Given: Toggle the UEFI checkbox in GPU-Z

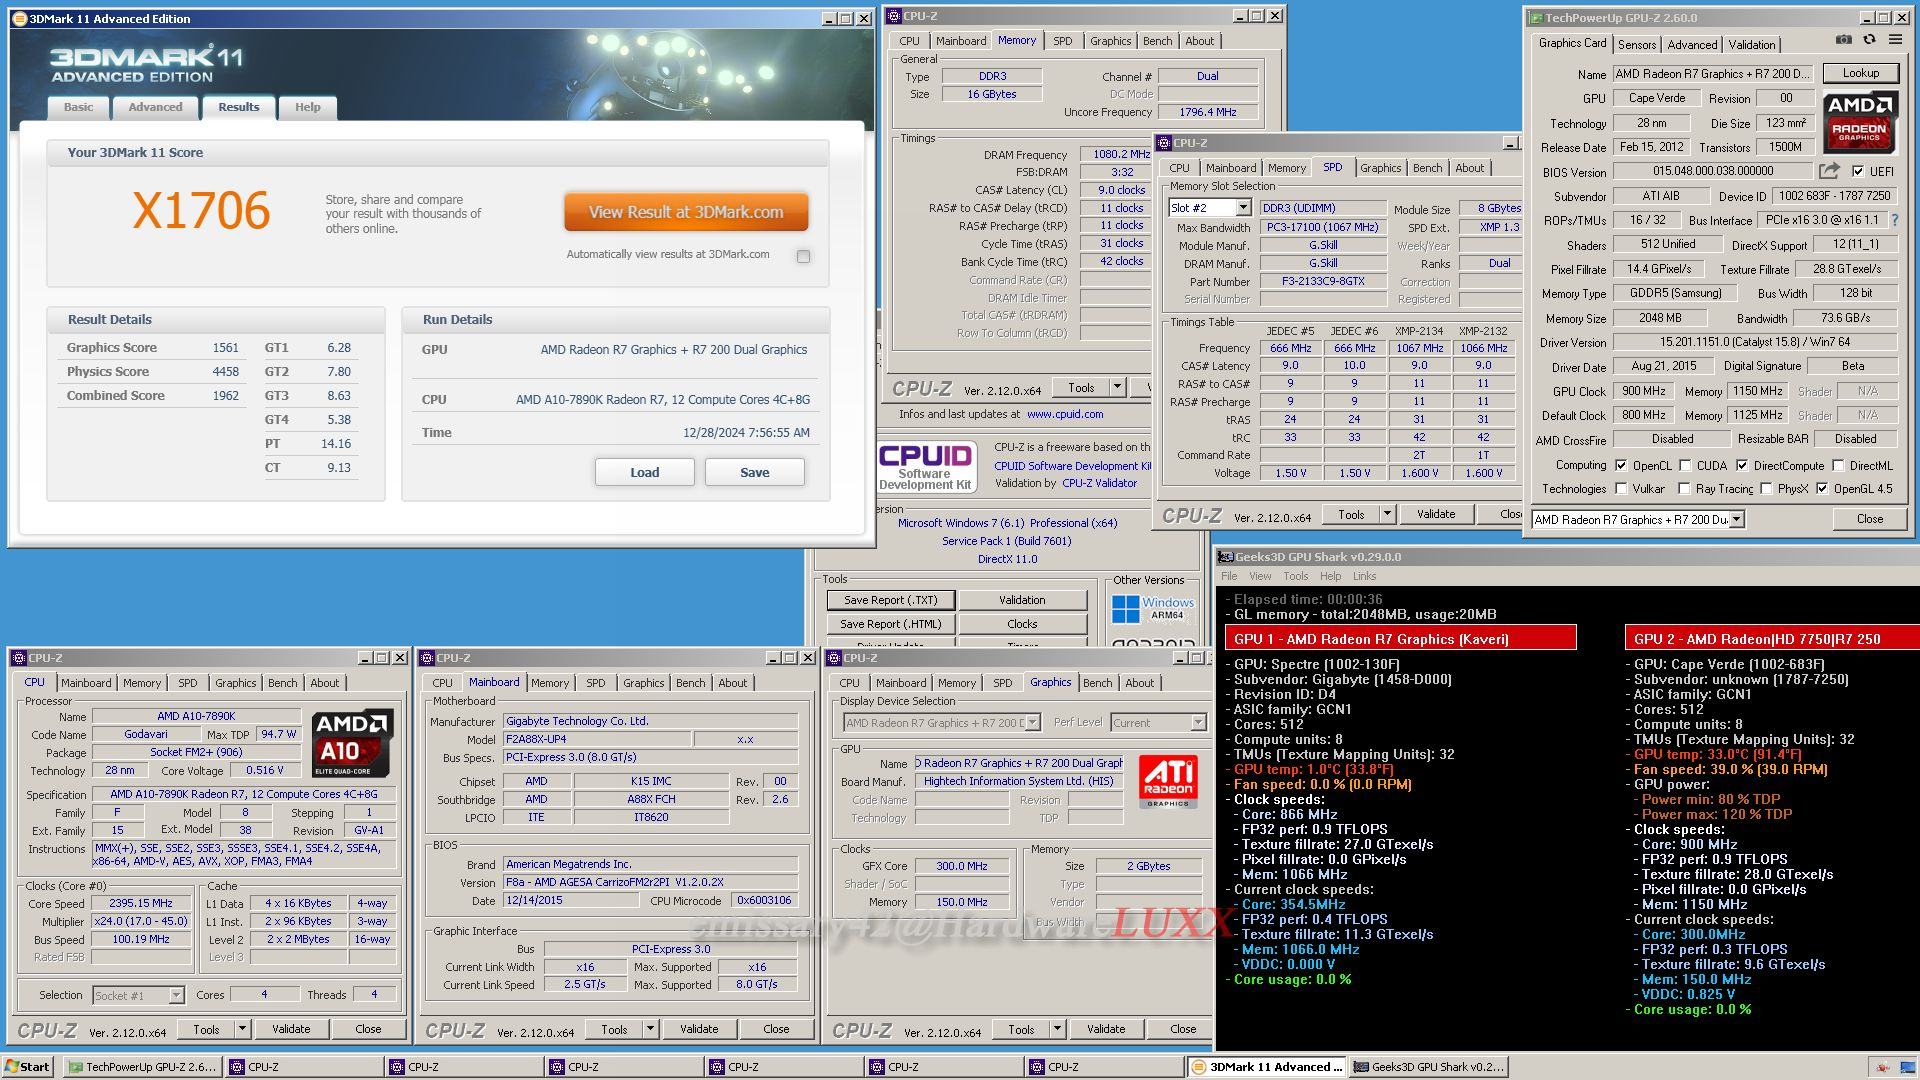Looking at the screenshot, I should [1858, 172].
